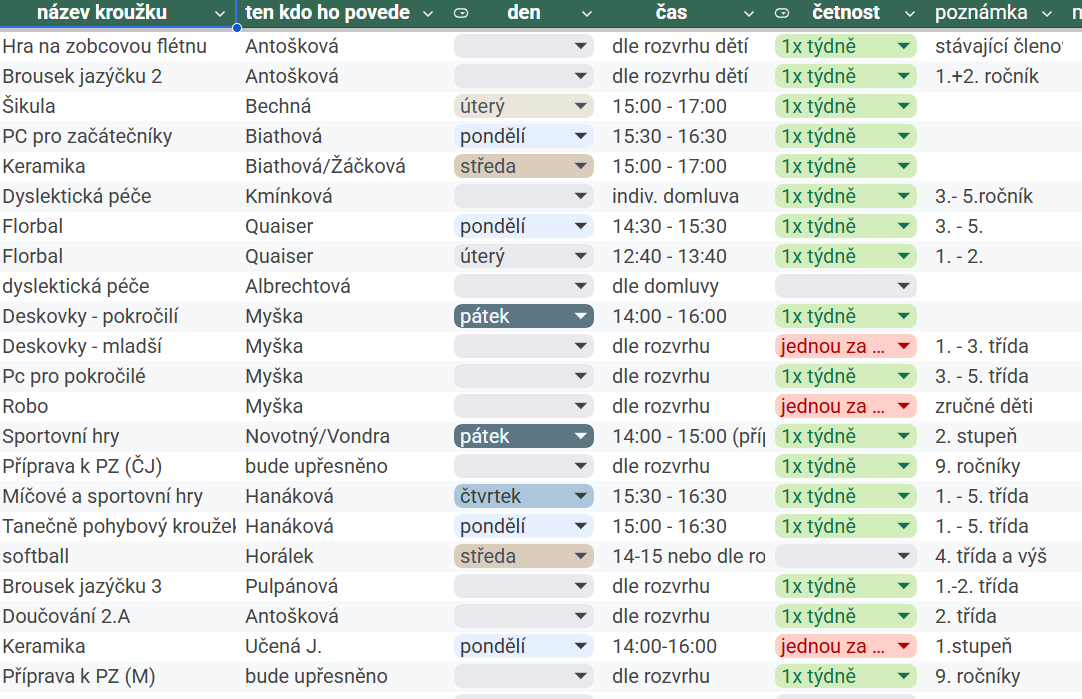Open red 'jednou za ...' chip in Robo row
The height and width of the screenshot is (699, 1082).
point(845,406)
